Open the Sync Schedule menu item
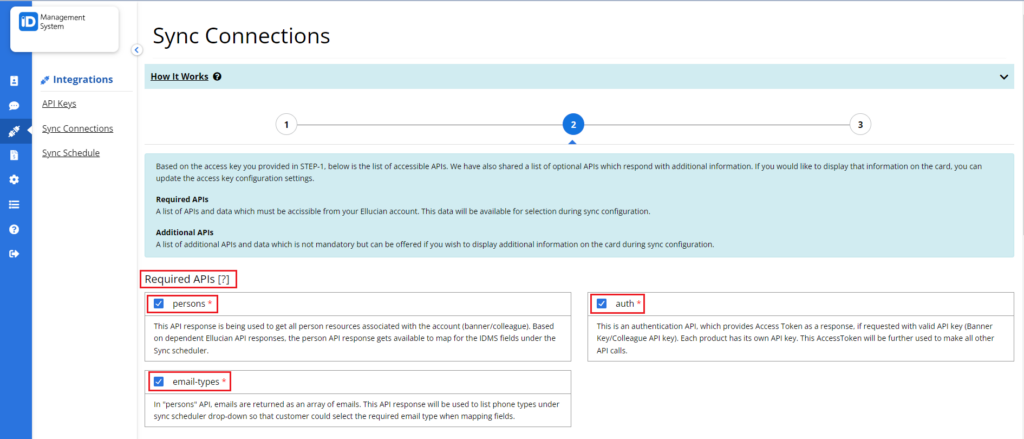Viewport: 1024px width, 439px height. (x=71, y=153)
